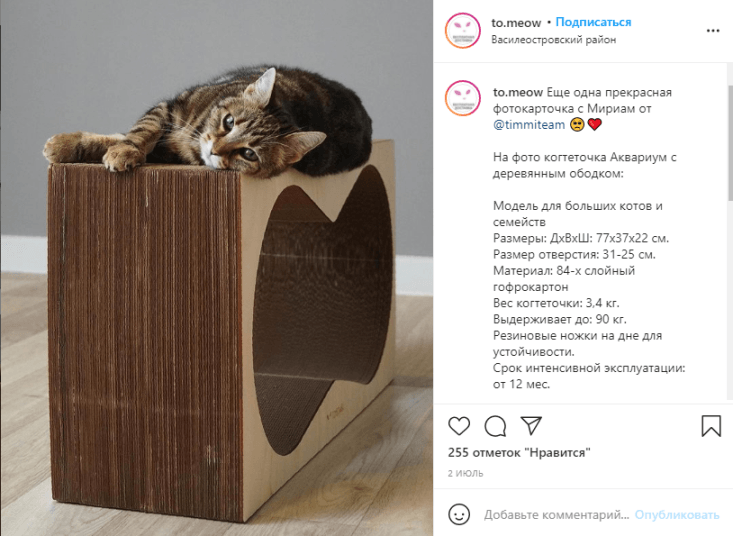The height and width of the screenshot is (536, 733).
Task: Focus the Добавьте комментарий input field
Action: point(556,515)
